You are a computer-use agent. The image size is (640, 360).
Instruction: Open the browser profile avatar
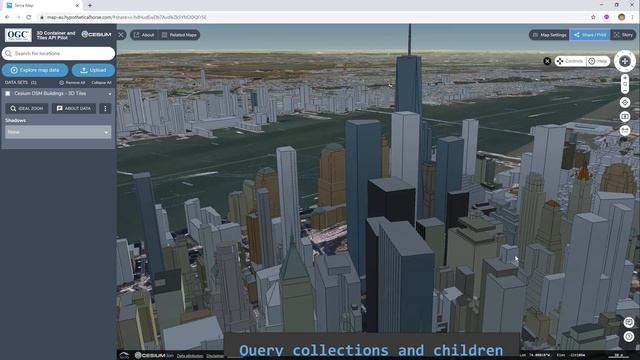pos(621,17)
